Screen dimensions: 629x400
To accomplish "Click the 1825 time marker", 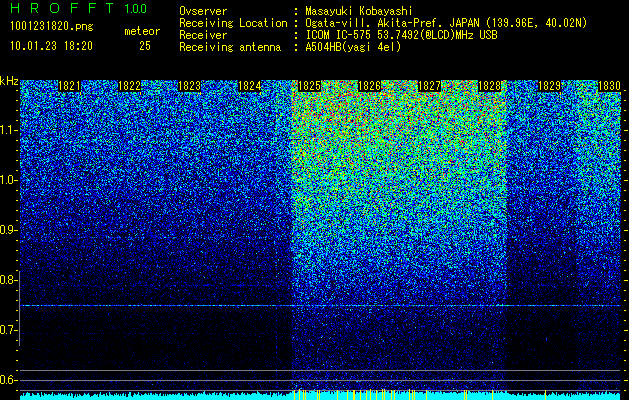I will point(310,86).
